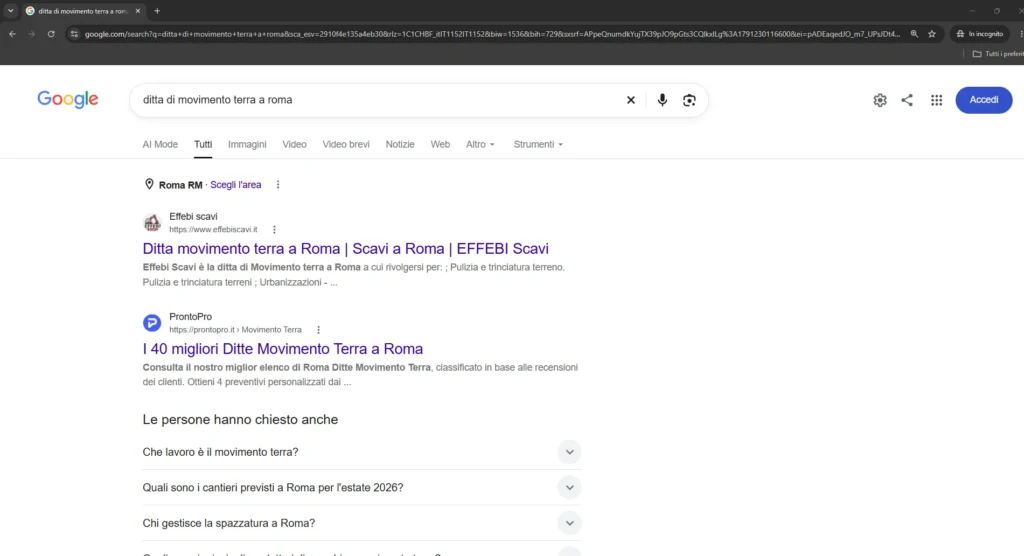
Task: Open the tab search dropdown arrow
Action: tap(10, 11)
